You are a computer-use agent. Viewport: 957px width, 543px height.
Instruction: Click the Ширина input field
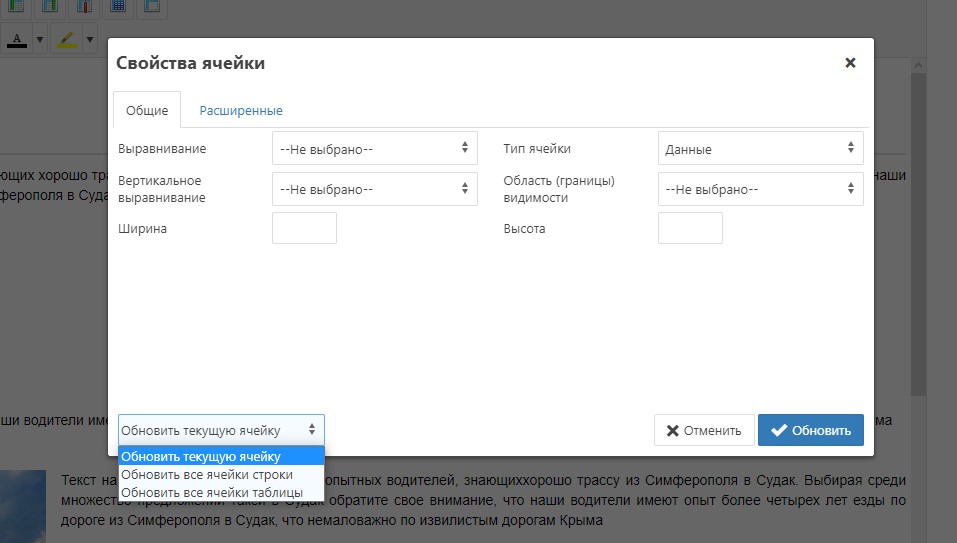pyautogui.click(x=305, y=228)
